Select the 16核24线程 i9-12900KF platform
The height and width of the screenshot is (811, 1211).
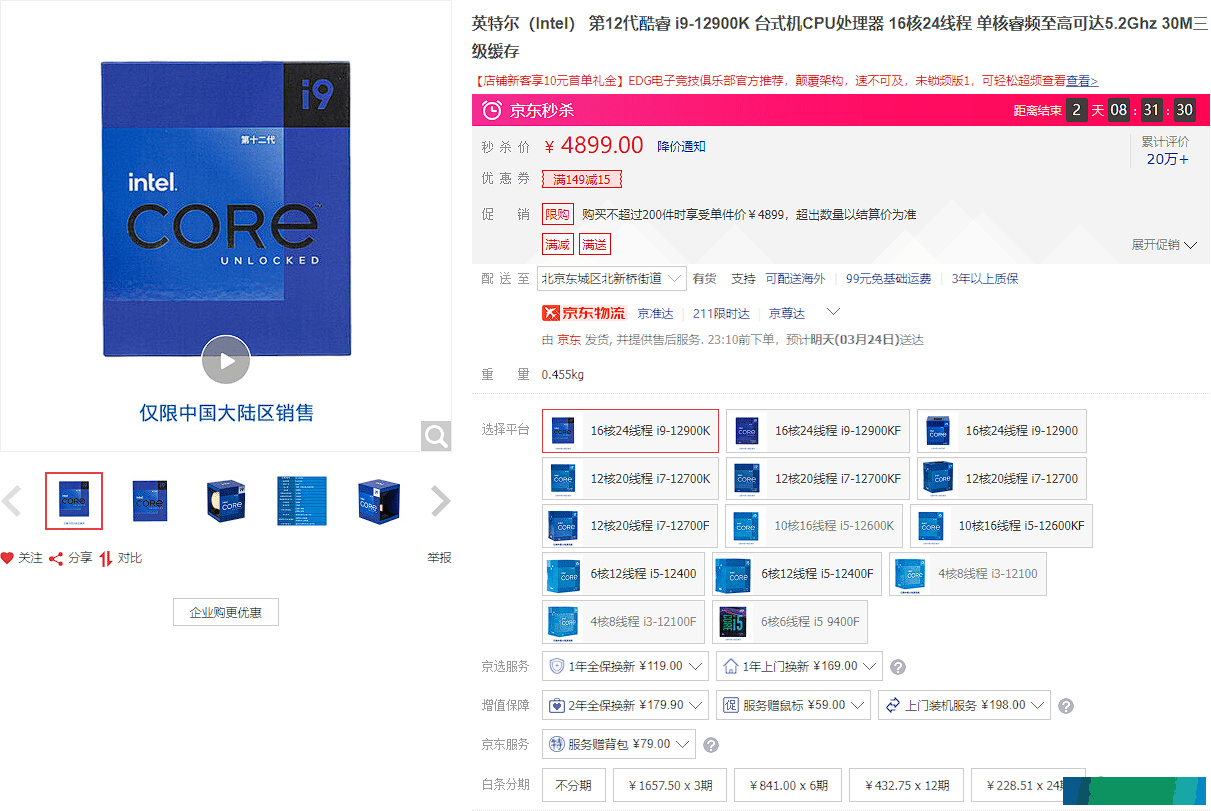coord(818,431)
